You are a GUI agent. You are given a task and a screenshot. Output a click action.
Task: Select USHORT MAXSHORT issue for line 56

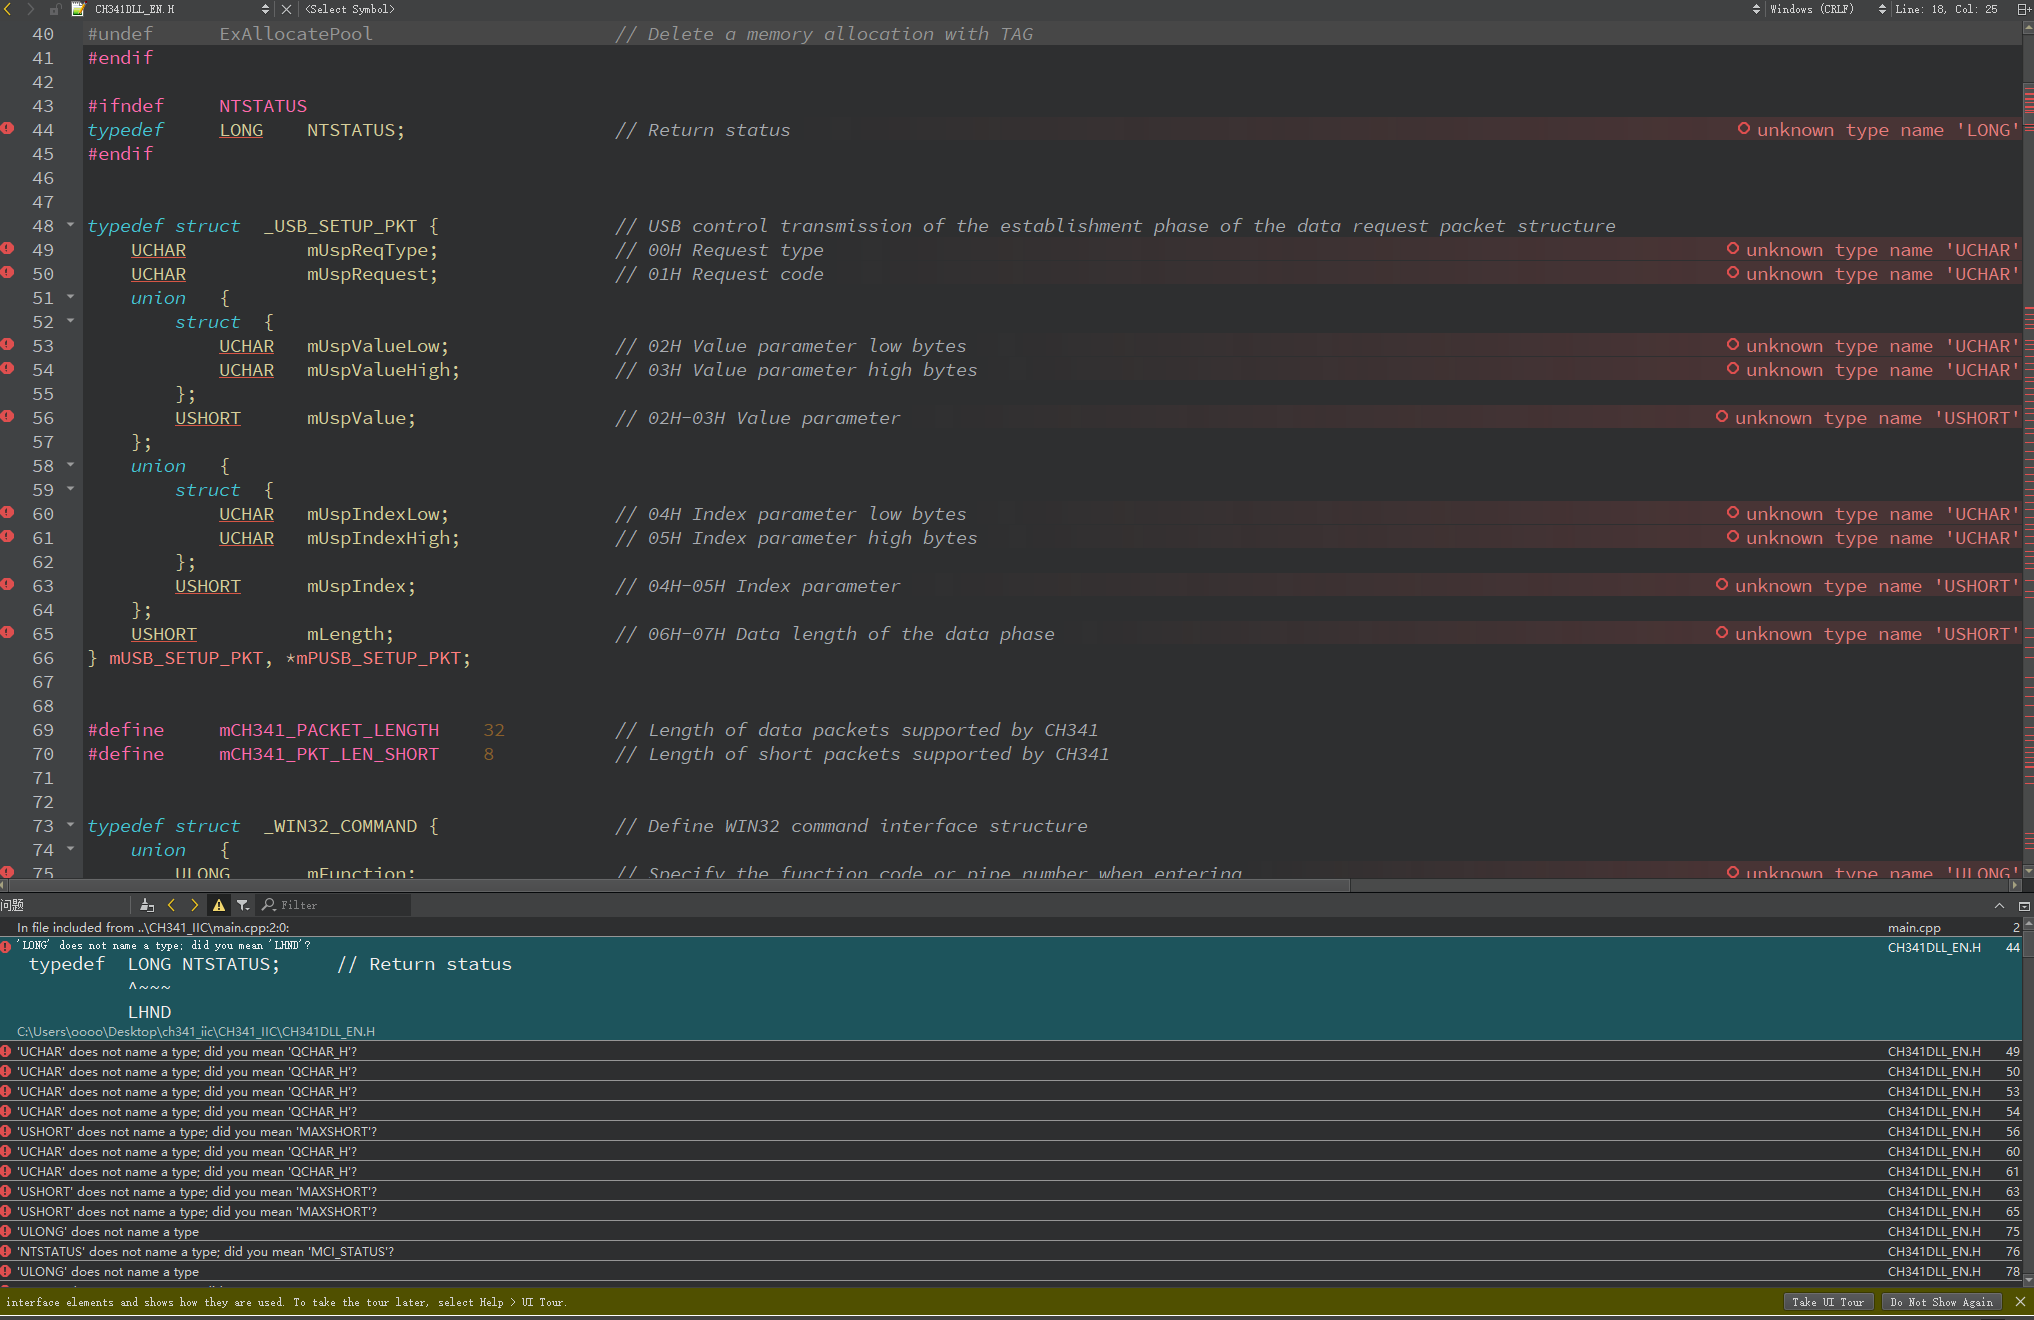[1010, 1131]
